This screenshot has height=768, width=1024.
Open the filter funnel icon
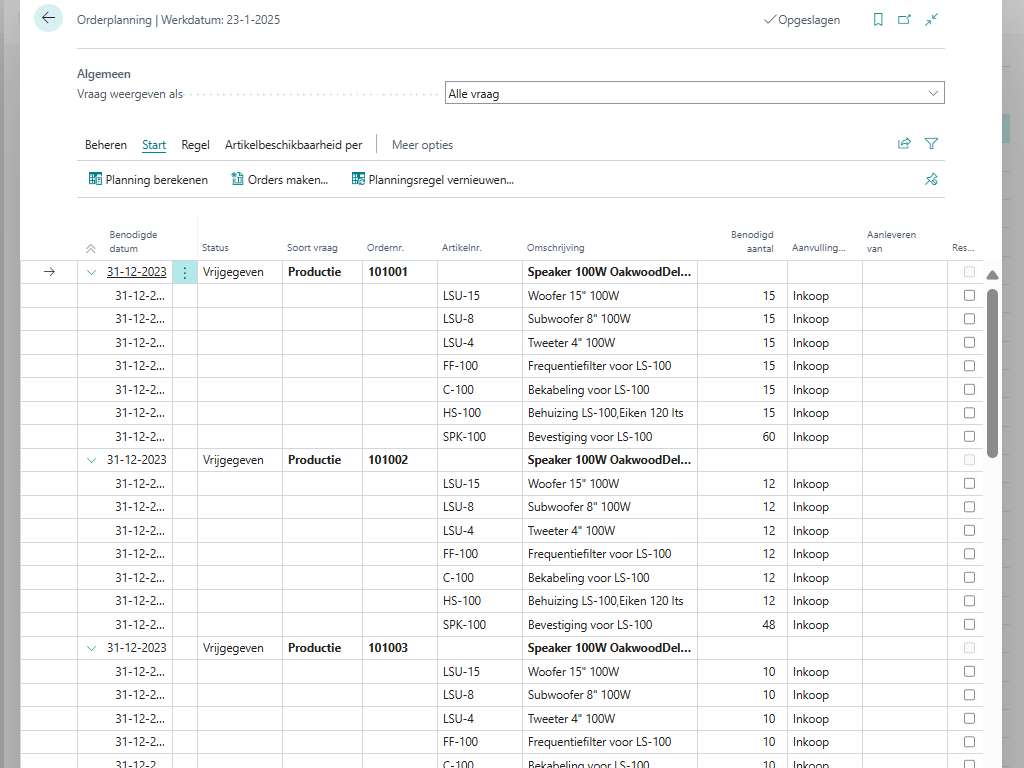(x=931, y=144)
